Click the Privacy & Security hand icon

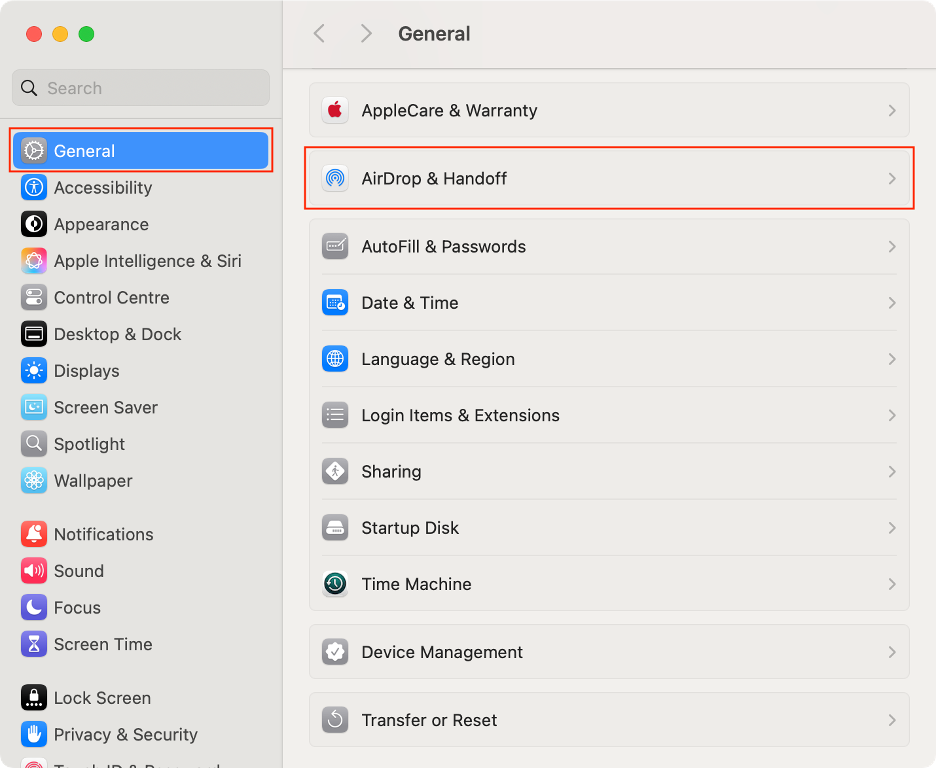click(34, 735)
